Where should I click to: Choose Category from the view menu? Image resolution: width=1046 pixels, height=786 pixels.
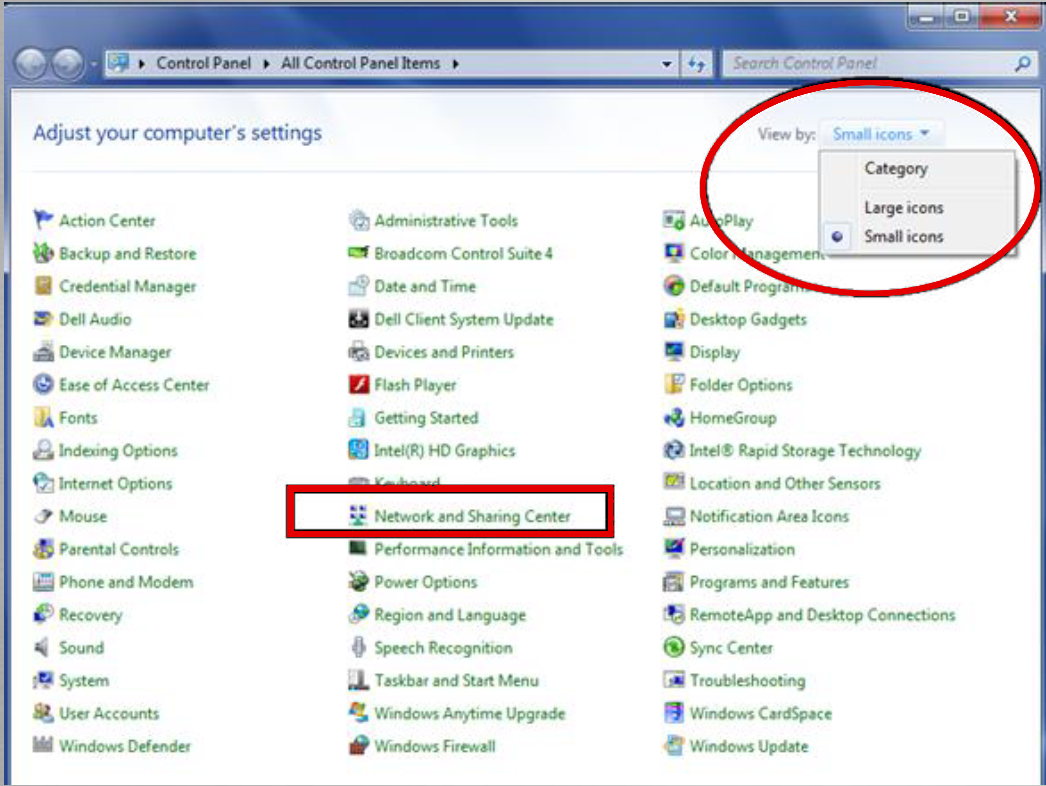point(895,169)
